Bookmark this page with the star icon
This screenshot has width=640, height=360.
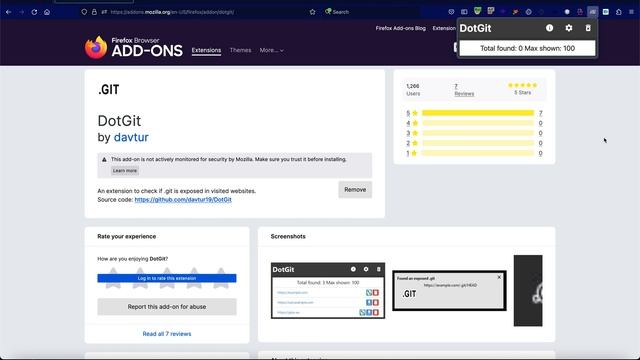pyautogui.click(x=313, y=12)
